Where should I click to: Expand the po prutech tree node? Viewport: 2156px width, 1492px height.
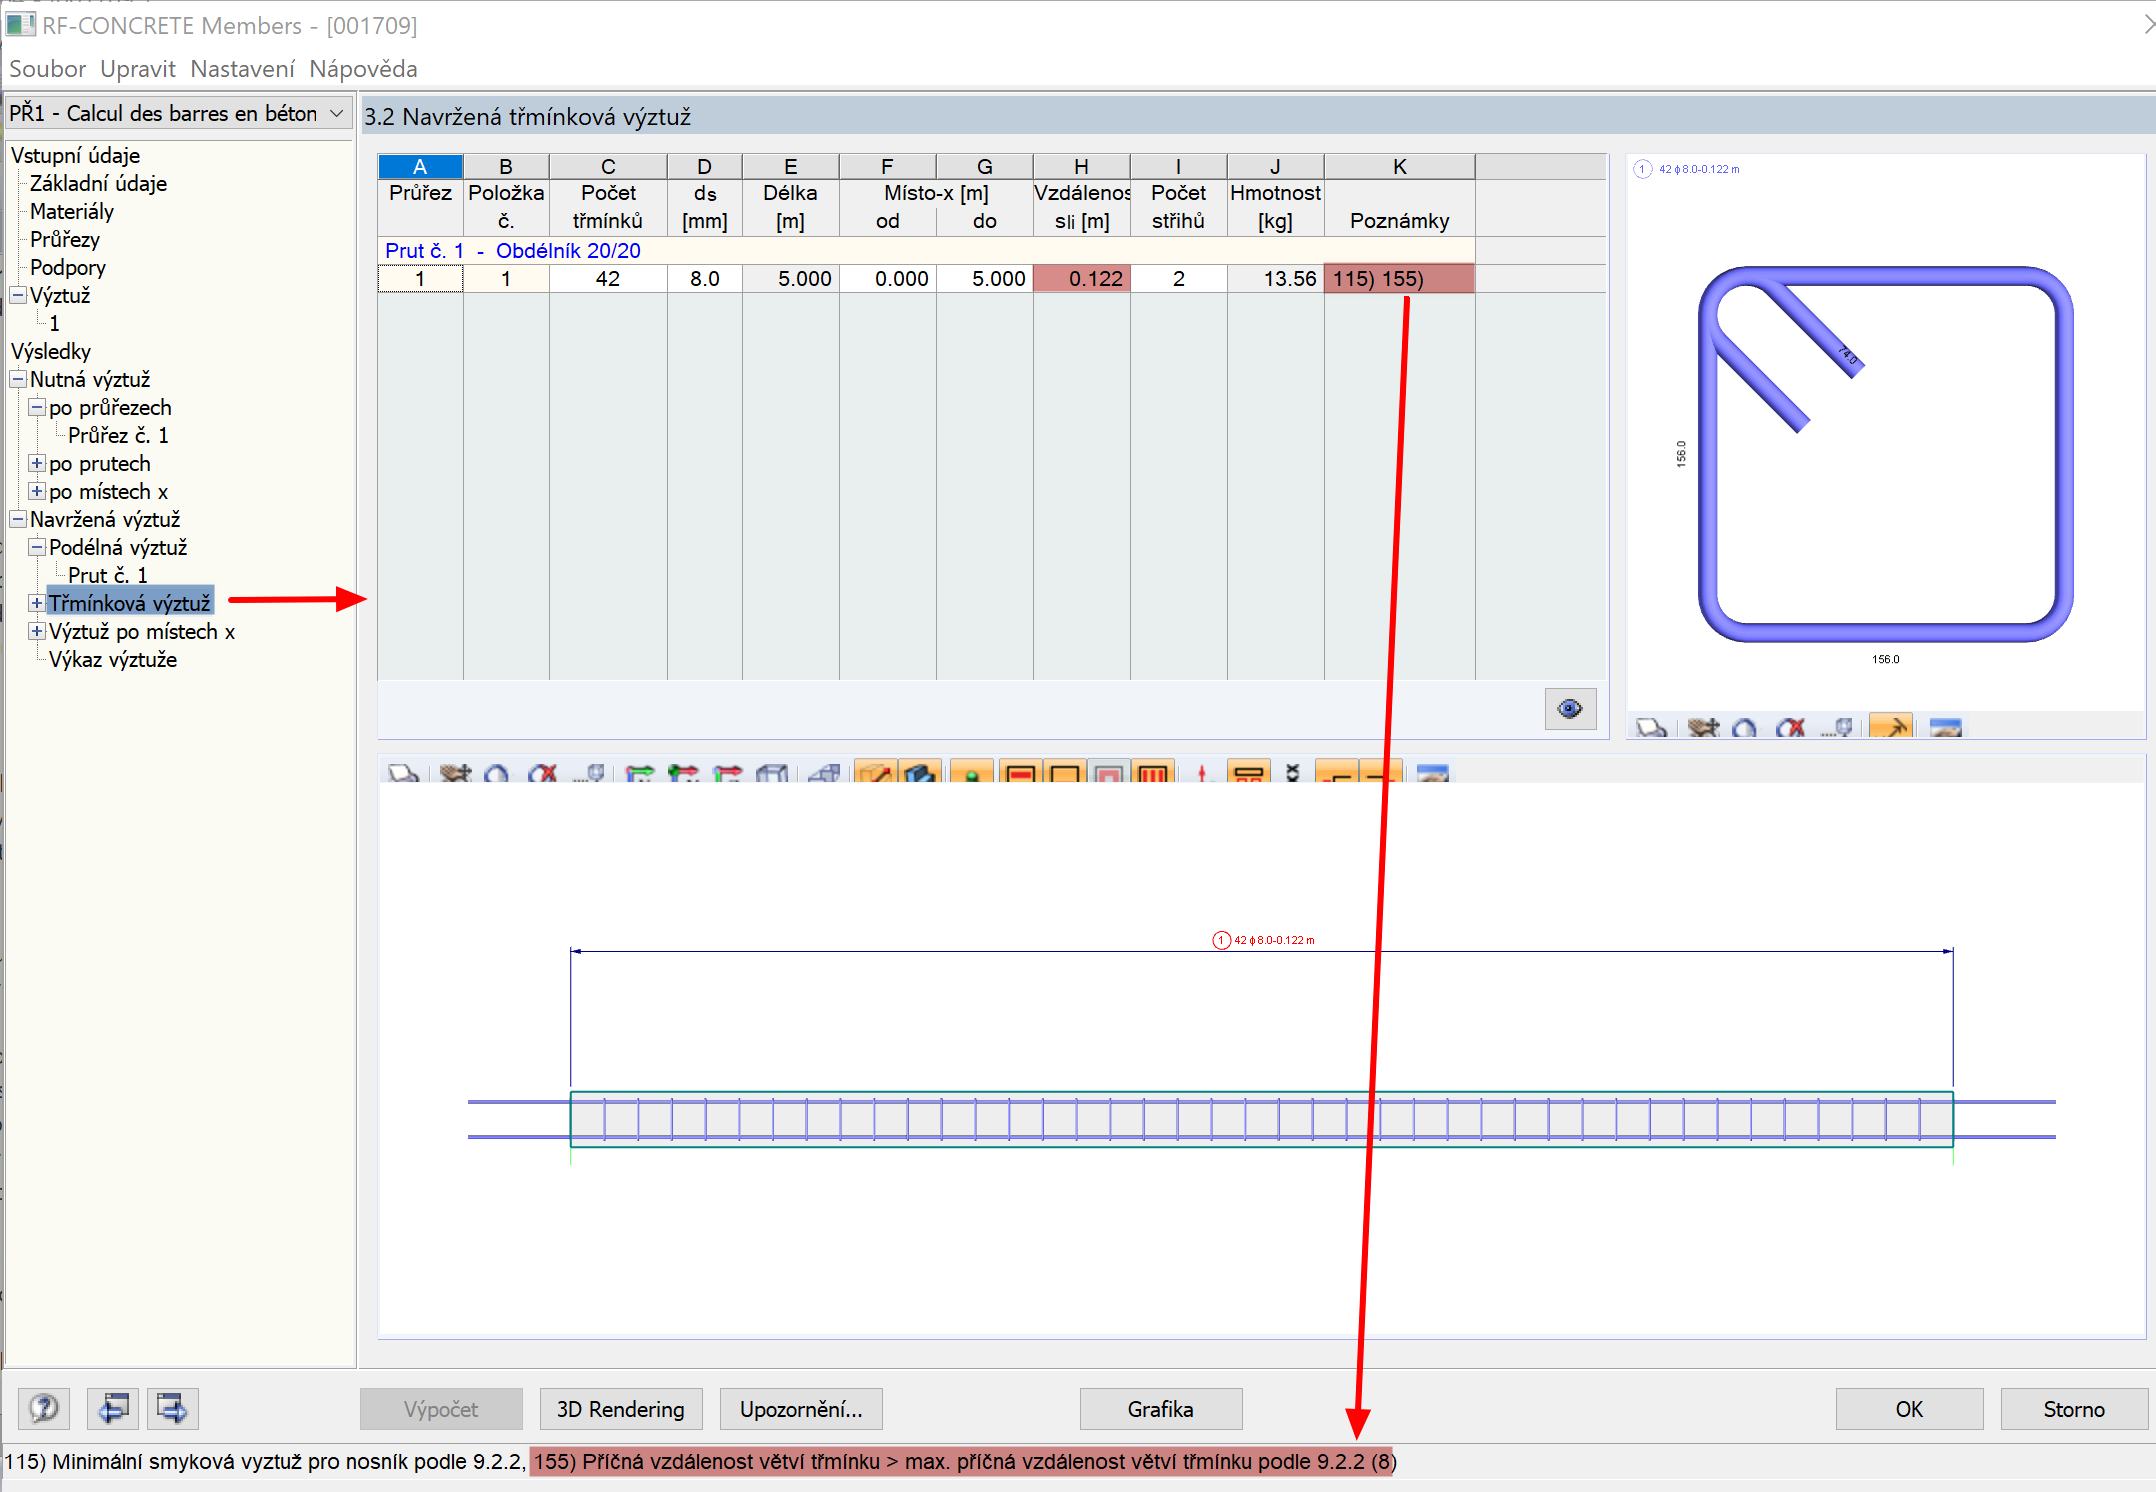[37, 463]
